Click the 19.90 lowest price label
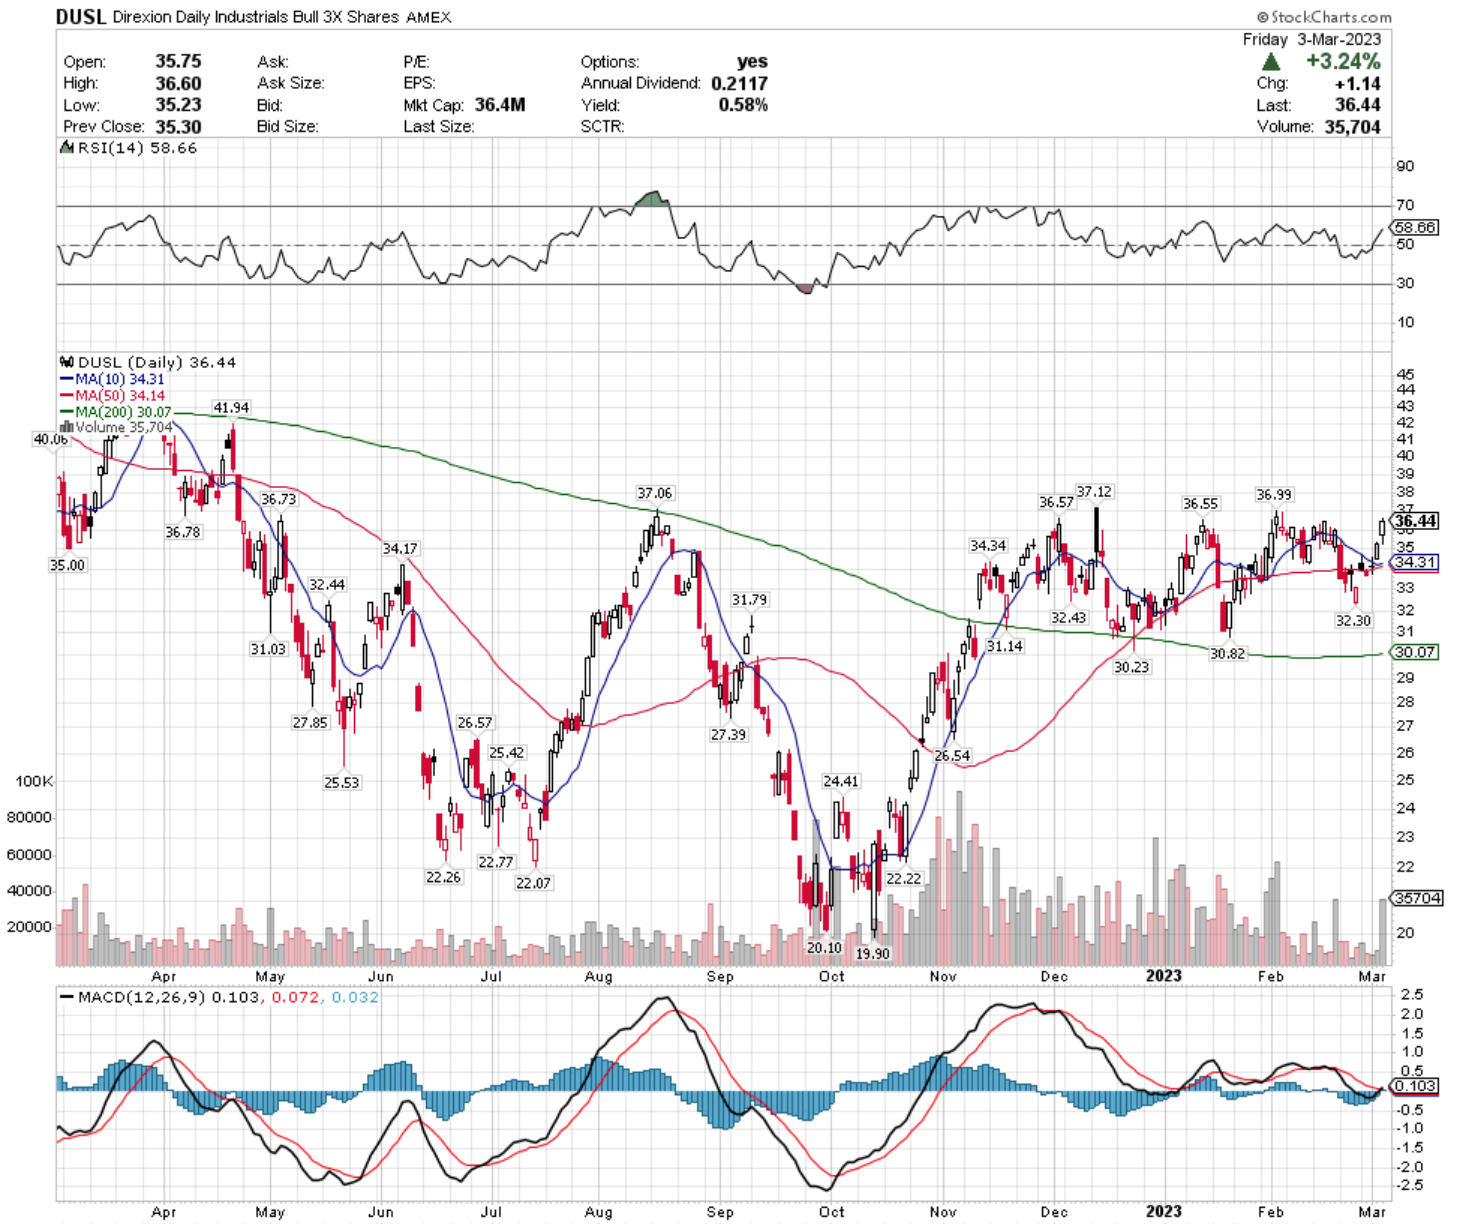This screenshot has height=1224, width=1460. tap(872, 953)
